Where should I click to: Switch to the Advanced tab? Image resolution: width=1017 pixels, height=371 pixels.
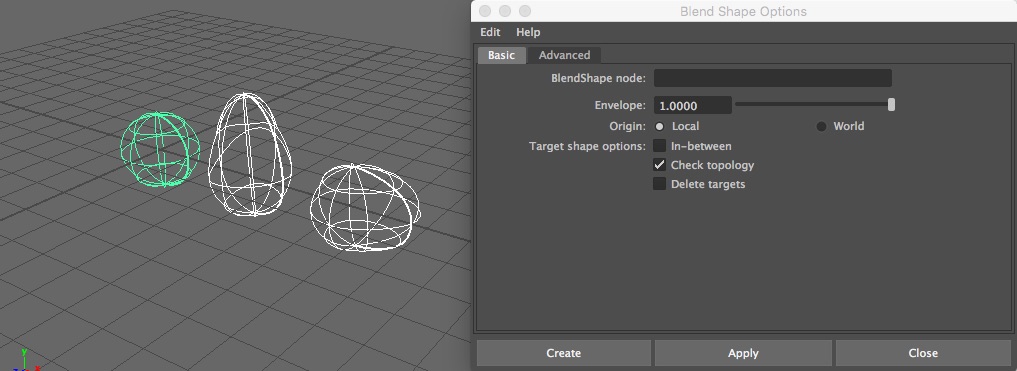[564, 55]
